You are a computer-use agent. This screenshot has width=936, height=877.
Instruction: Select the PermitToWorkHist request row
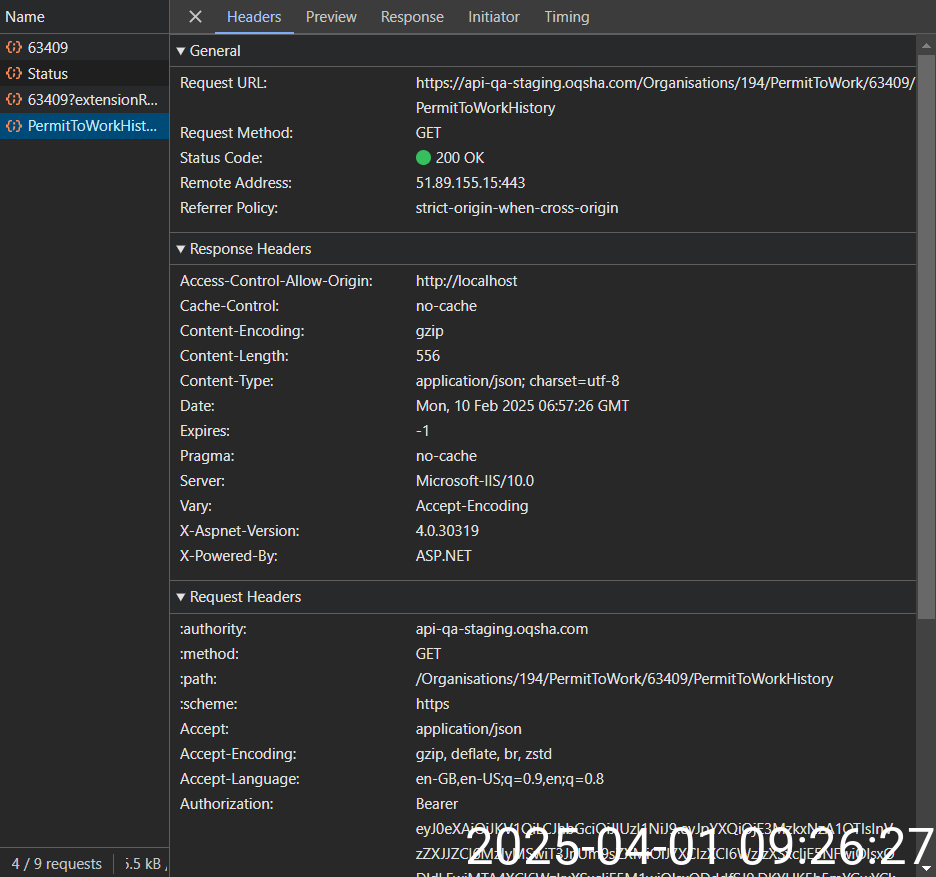coord(92,126)
